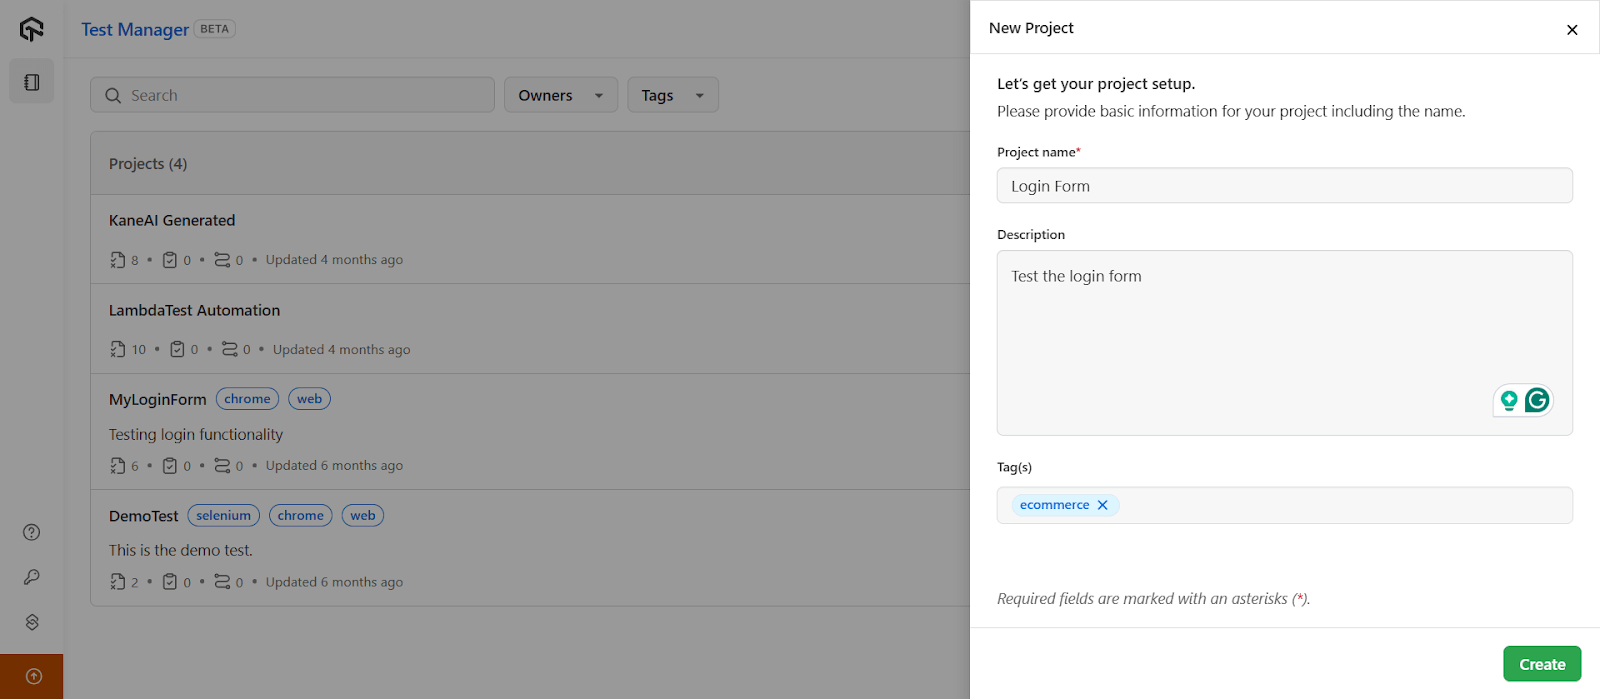Expand the Owners dropdown
The image size is (1600, 699).
561,95
